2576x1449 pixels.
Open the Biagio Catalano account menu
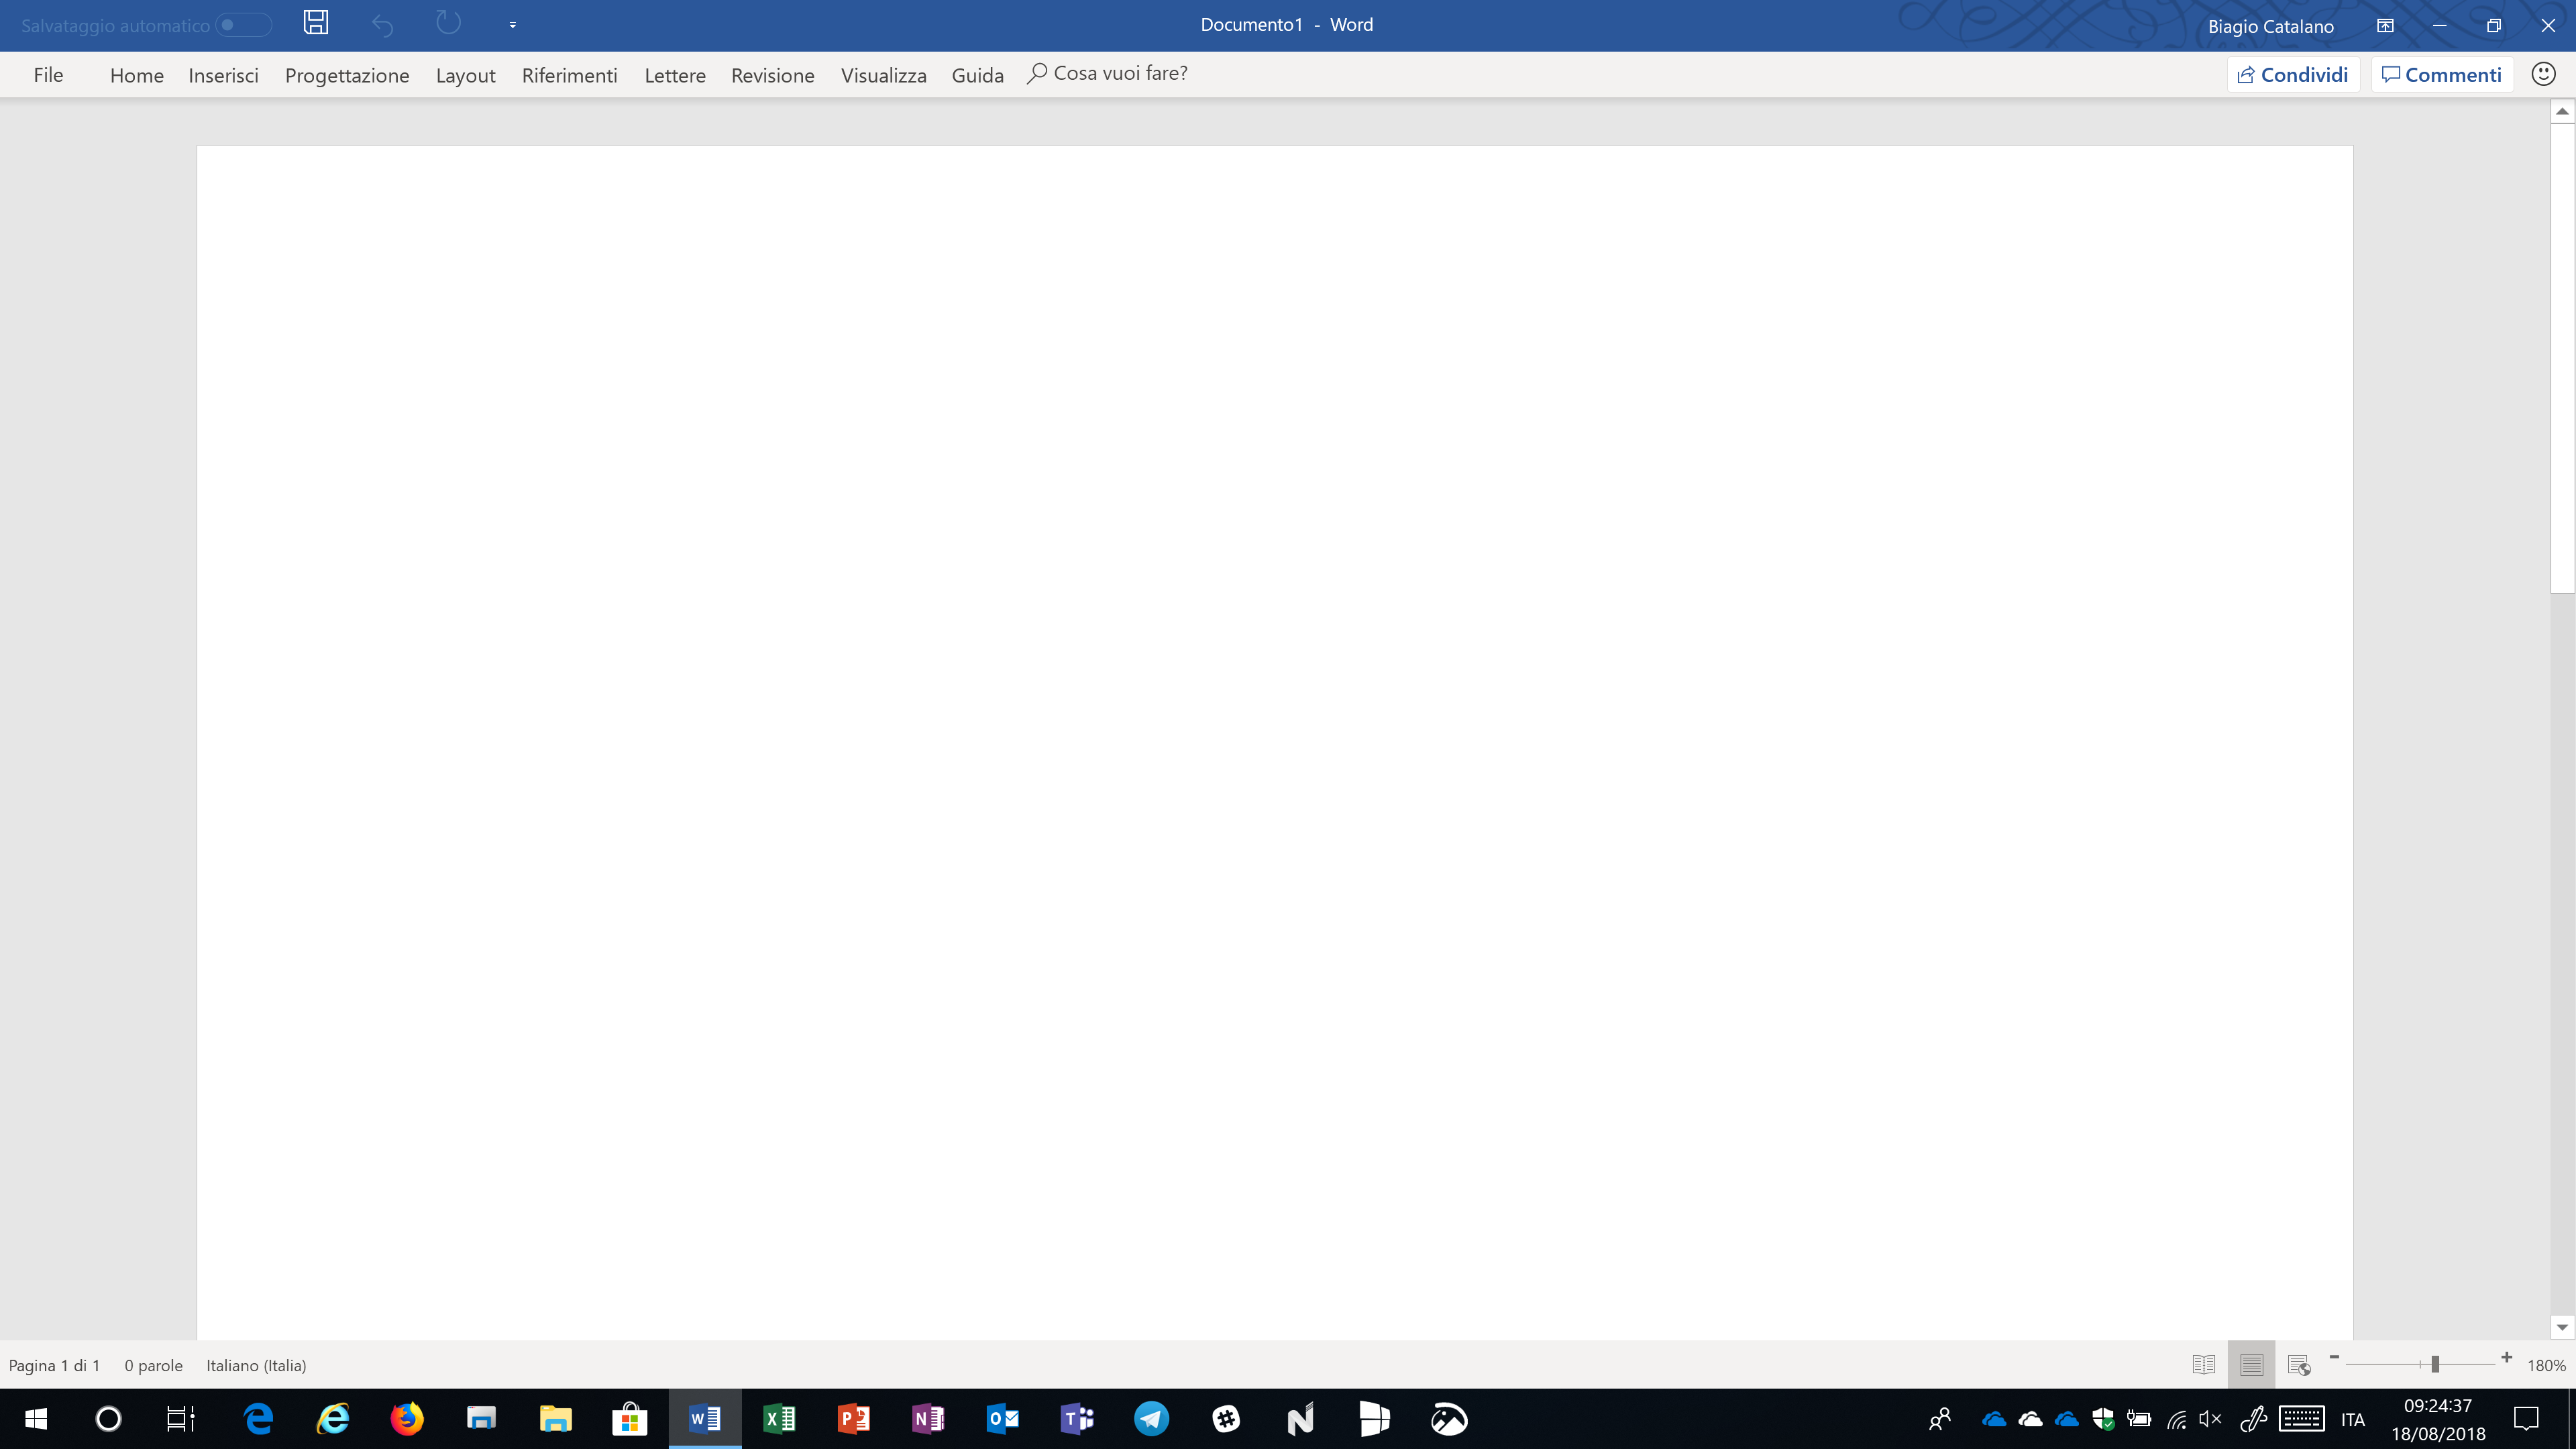click(2270, 26)
